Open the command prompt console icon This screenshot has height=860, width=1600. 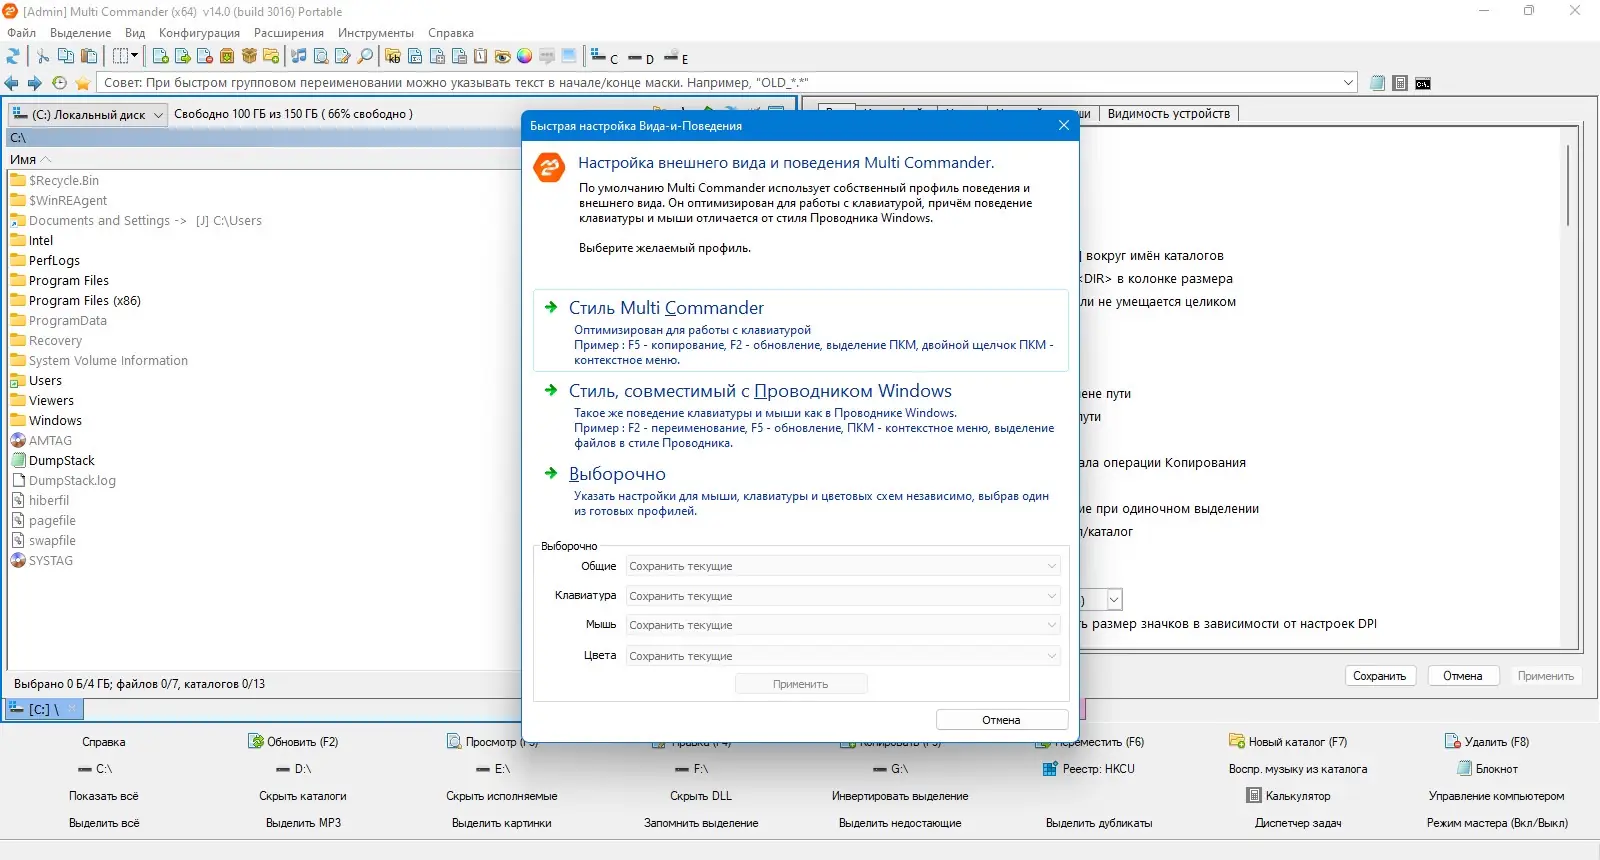1423,83
